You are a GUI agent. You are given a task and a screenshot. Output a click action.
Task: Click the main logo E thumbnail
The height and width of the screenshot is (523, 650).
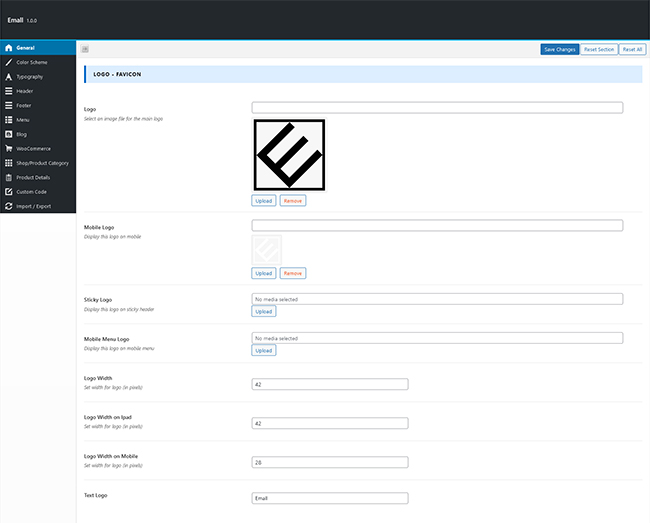[289, 155]
